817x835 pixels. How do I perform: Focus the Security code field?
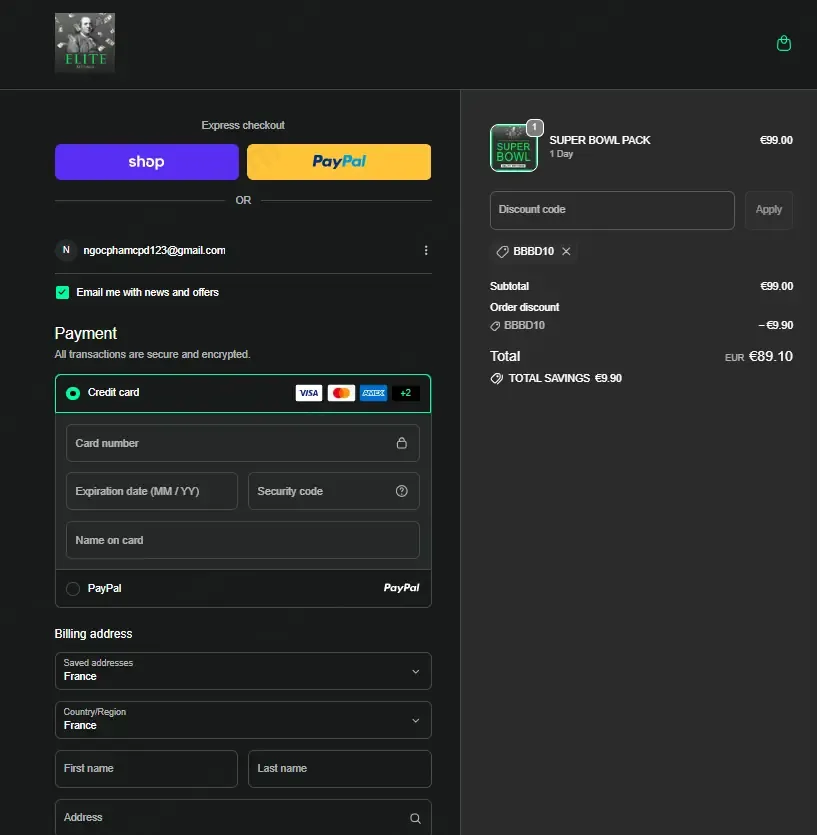[333, 491]
